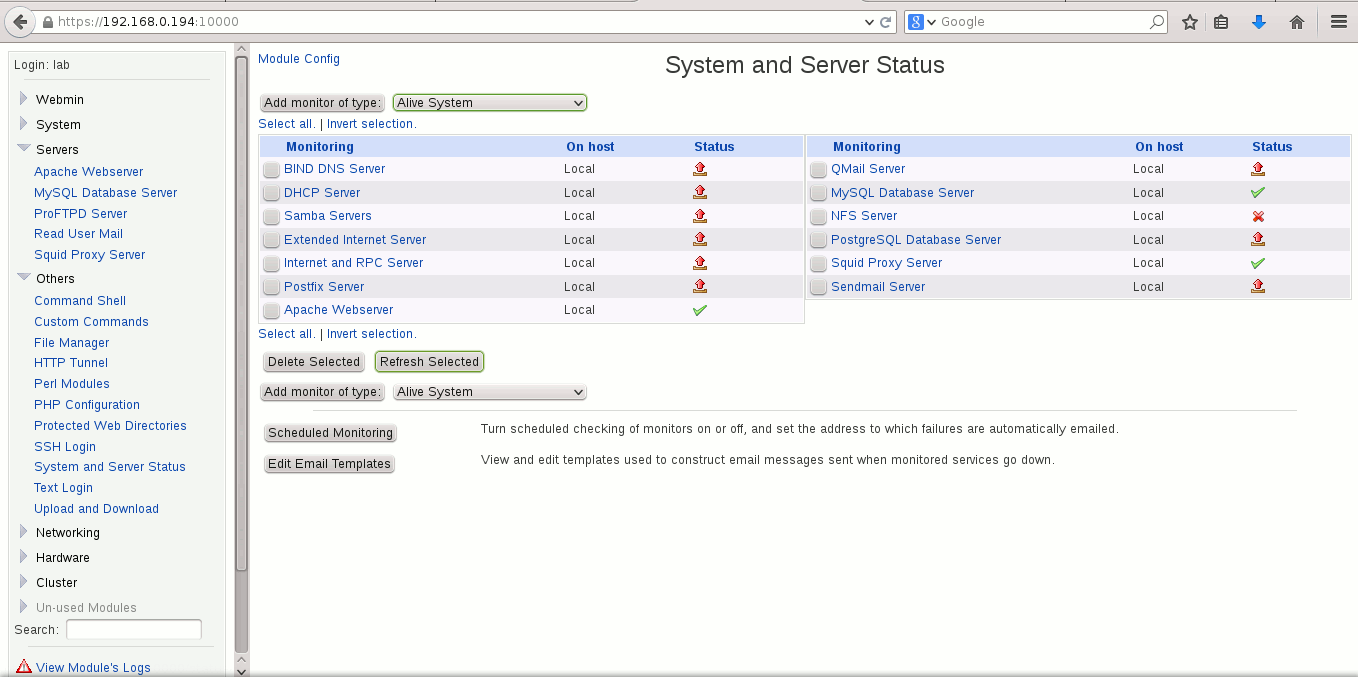Click the bottom Select all link
This screenshot has width=1358, height=677.
tap(286, 334)
